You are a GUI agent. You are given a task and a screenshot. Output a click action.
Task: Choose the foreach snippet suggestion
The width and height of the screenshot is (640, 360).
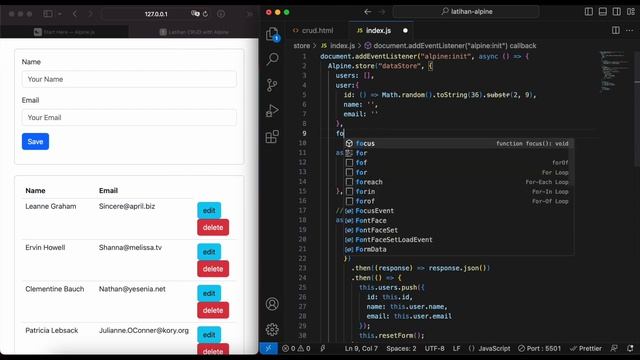coord(458,182)
